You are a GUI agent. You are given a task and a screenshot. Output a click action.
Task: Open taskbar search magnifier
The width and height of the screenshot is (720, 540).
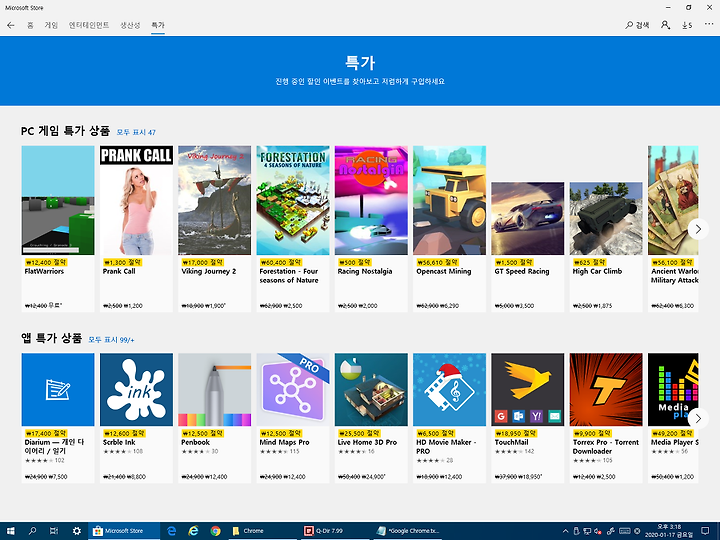click(x=32, y=531)
